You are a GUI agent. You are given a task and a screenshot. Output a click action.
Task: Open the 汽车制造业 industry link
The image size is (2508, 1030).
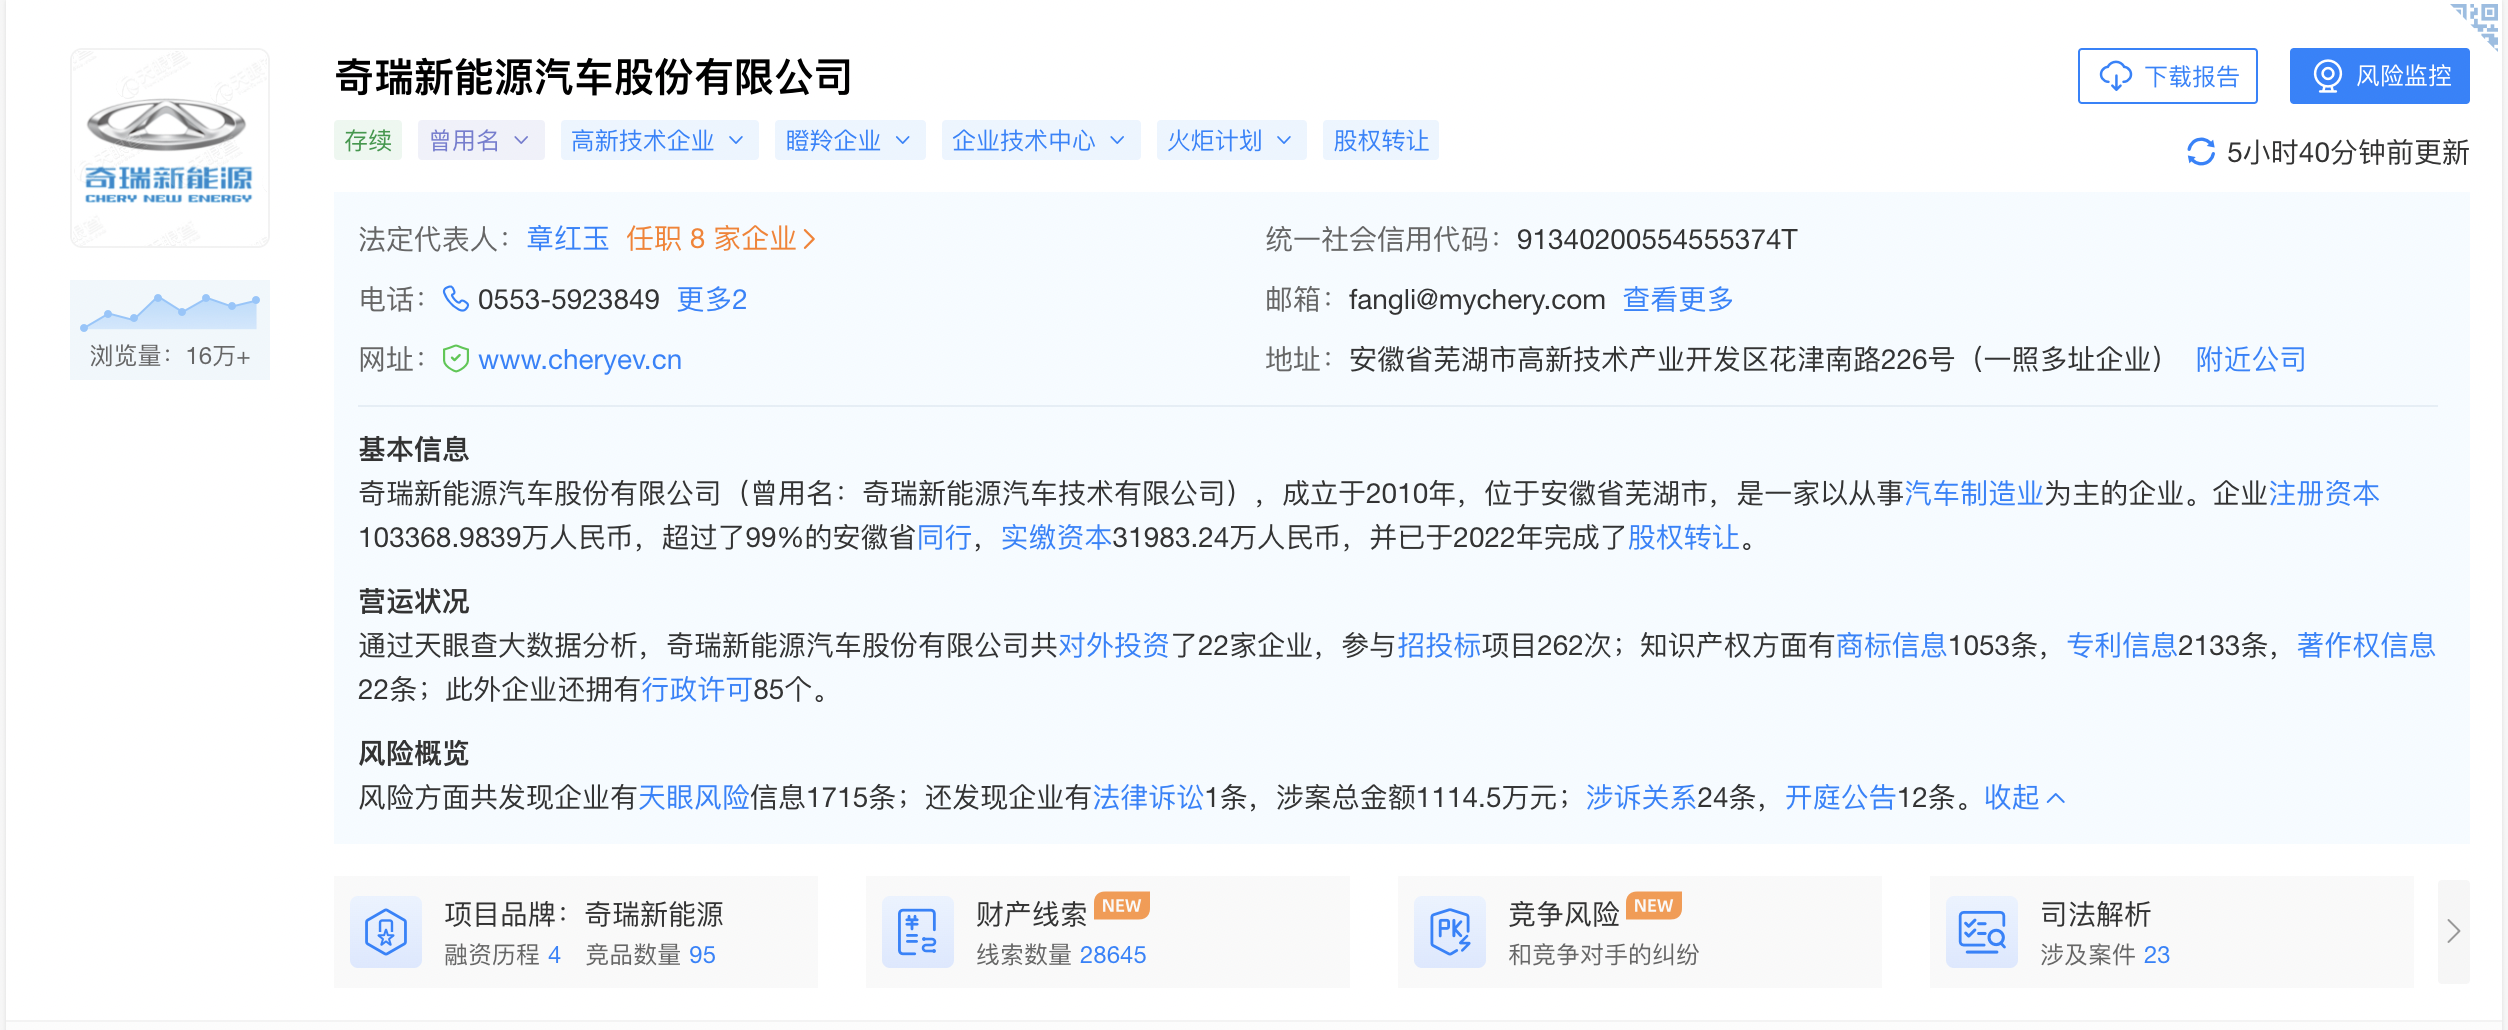(1974, 493)
